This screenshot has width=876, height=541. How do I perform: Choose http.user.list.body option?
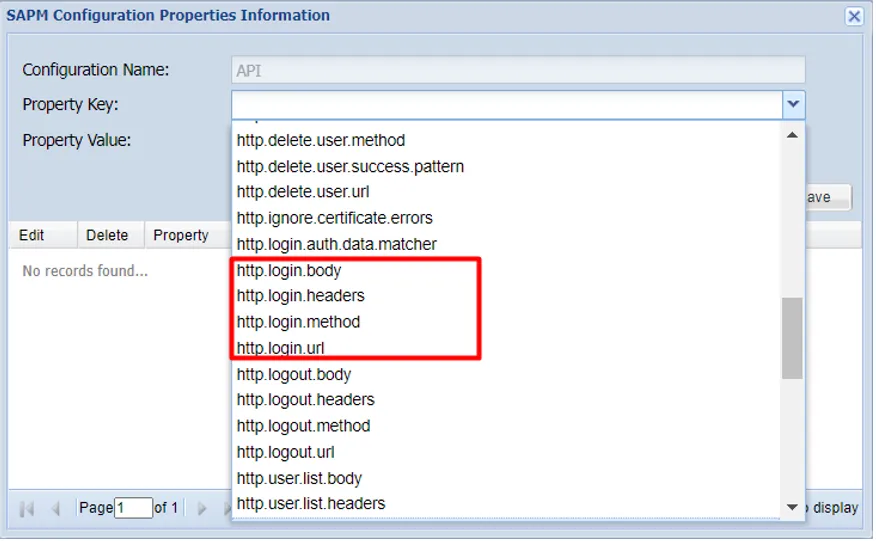click(x=506, y=478)
